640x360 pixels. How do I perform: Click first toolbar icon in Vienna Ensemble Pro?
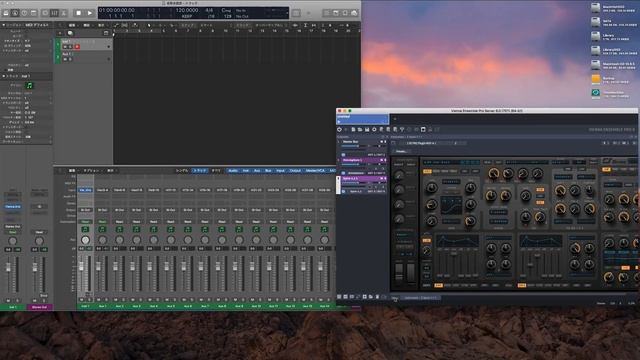pyautogui.click(x=339, y=129)
